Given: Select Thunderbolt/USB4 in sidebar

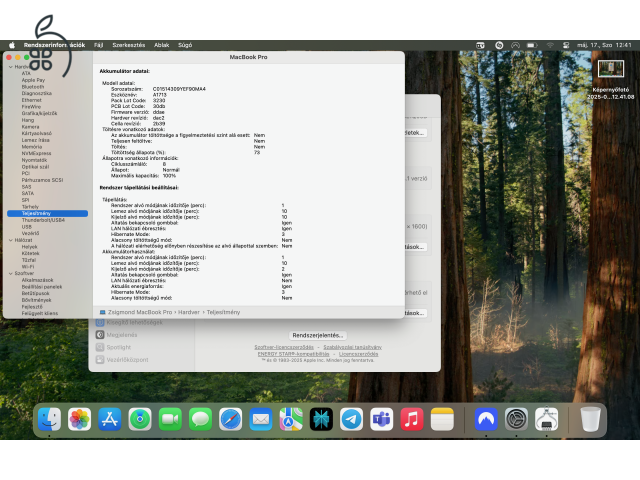Looking at the screenshot, I should (x=43, y=220).
